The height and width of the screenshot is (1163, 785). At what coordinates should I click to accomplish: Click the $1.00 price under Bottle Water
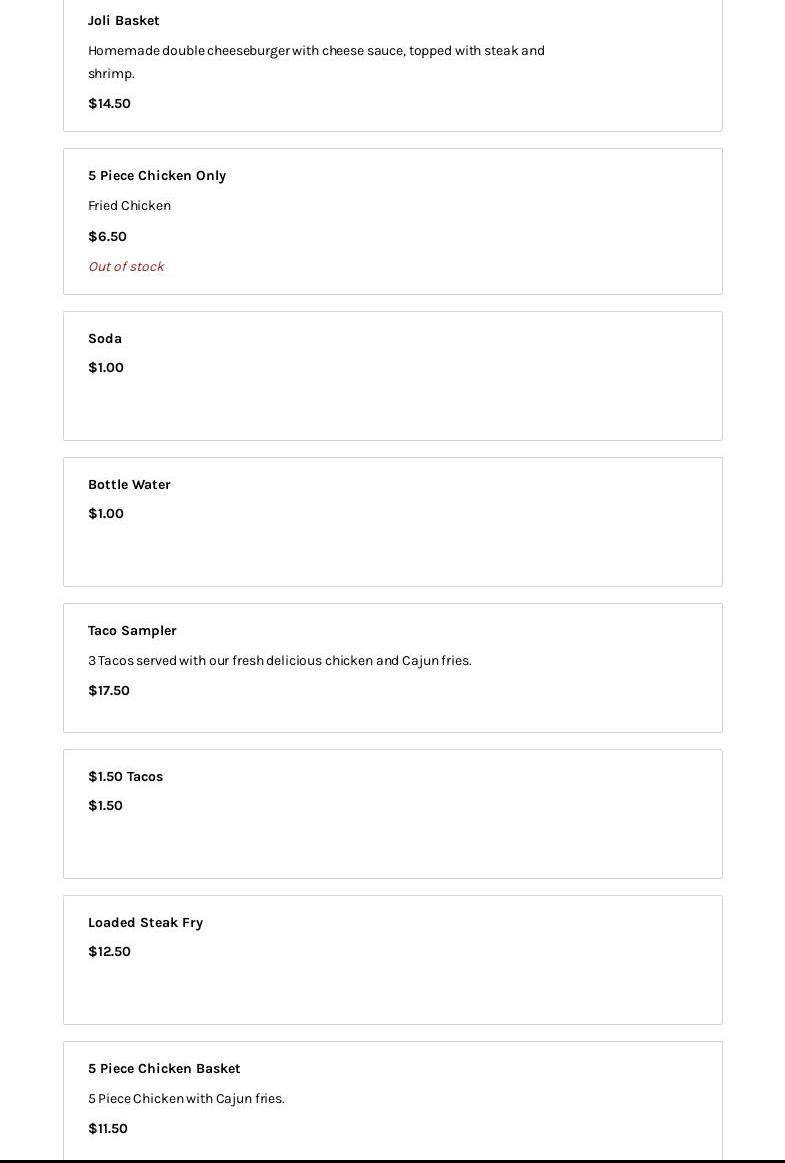pos(106,513)
